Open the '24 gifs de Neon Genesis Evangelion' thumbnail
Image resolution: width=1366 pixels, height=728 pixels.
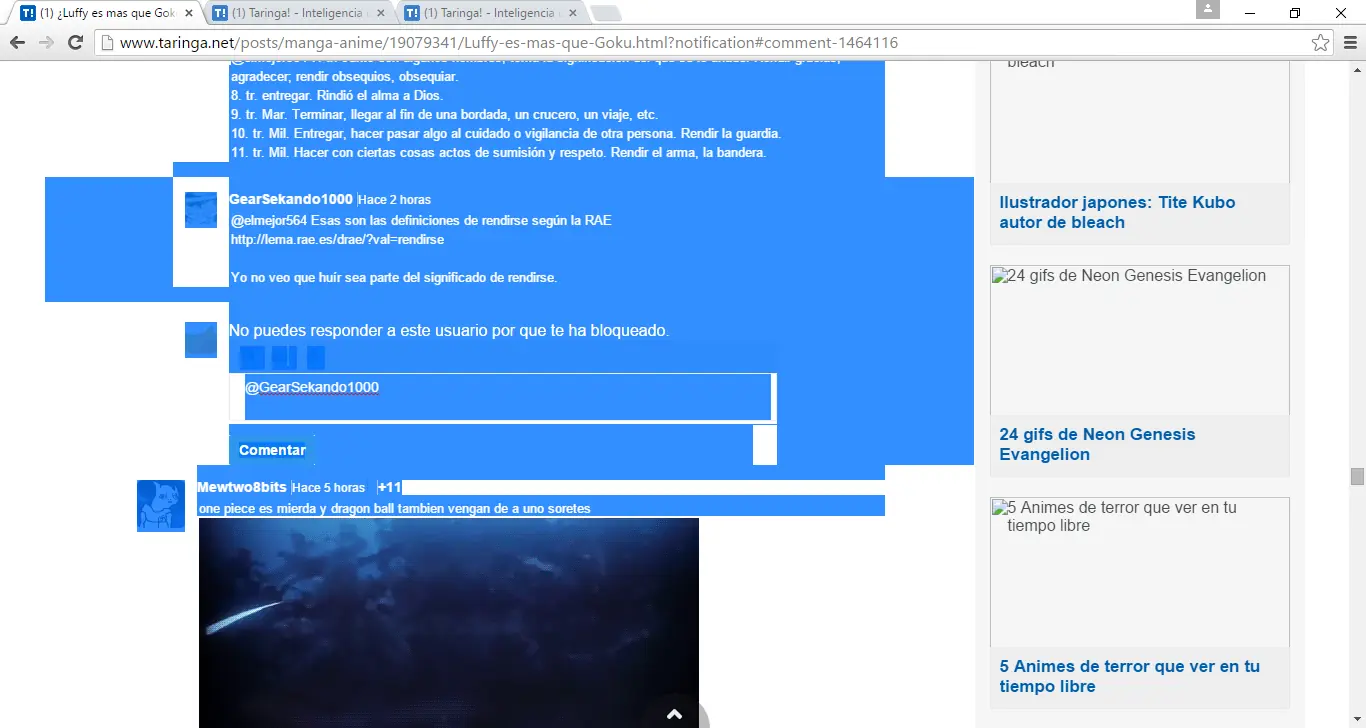click(1140, 340)
